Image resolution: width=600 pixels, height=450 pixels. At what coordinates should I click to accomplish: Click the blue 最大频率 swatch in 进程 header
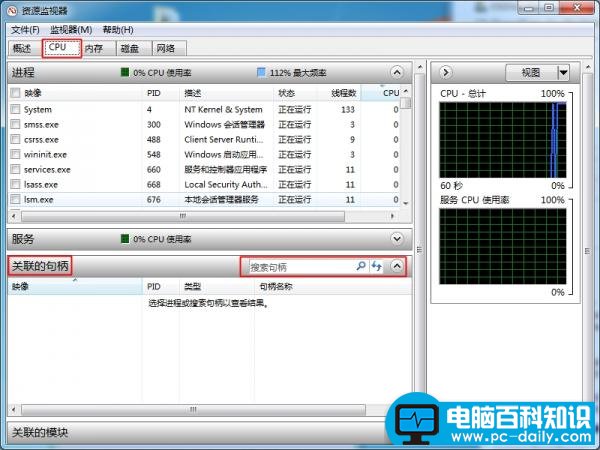coord(261,72)
